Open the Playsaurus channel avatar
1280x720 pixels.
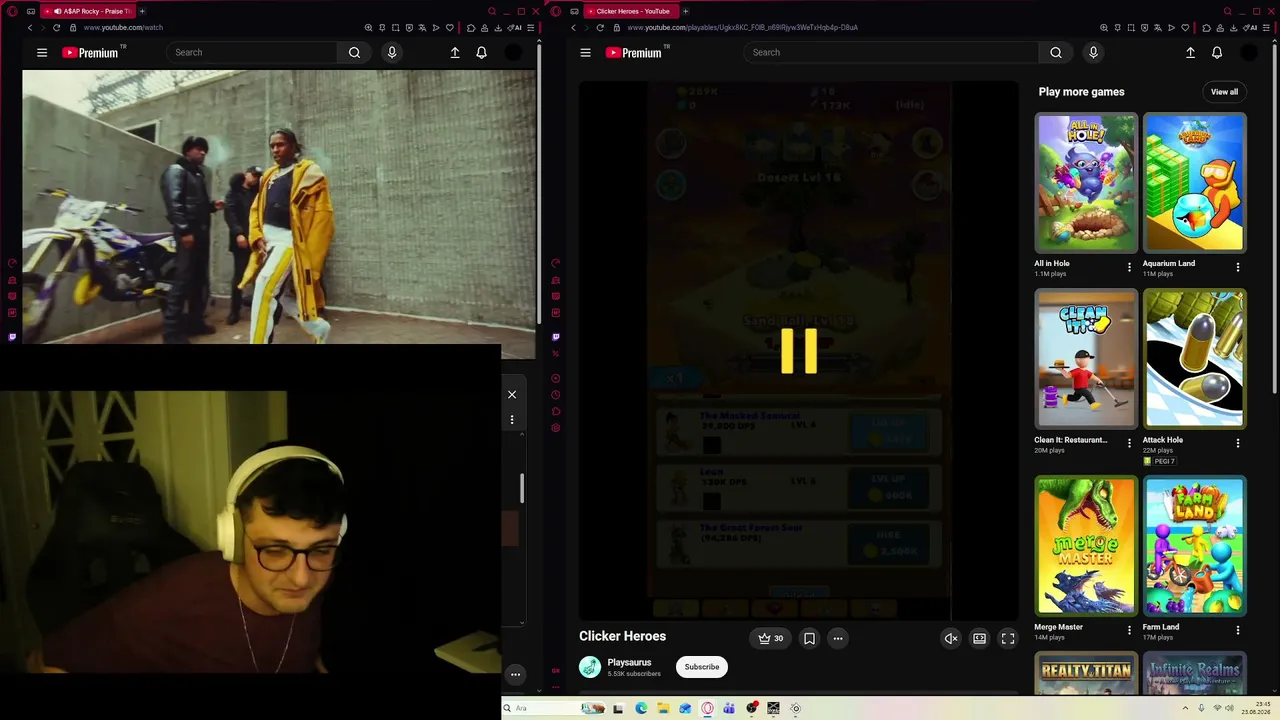(590, 667)
